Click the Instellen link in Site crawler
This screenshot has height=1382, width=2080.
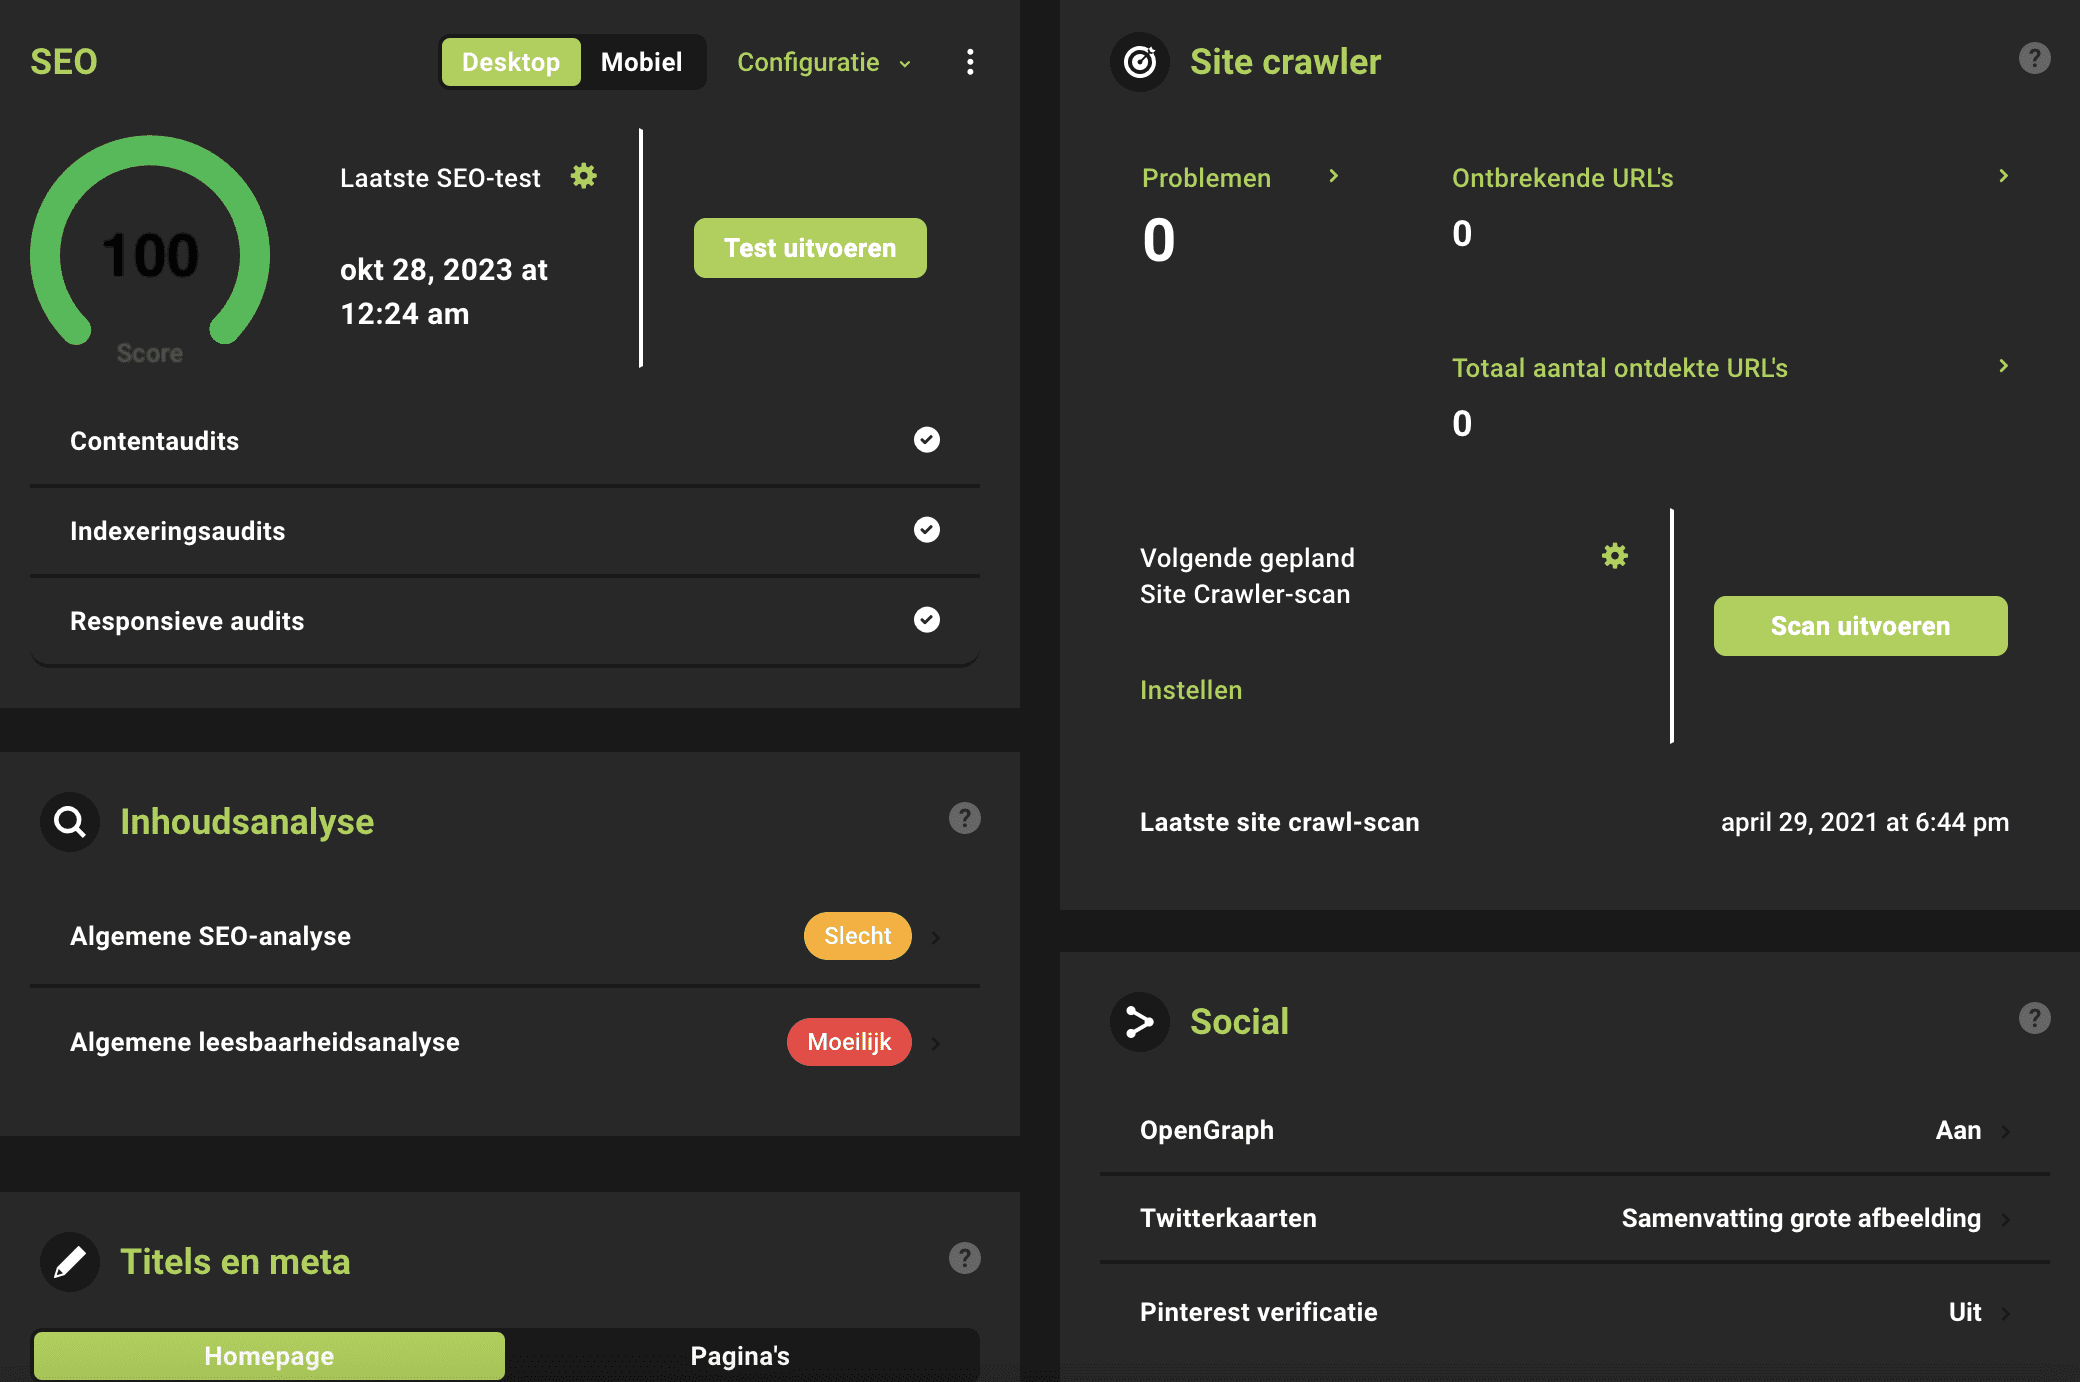(x=1190, y=689)
